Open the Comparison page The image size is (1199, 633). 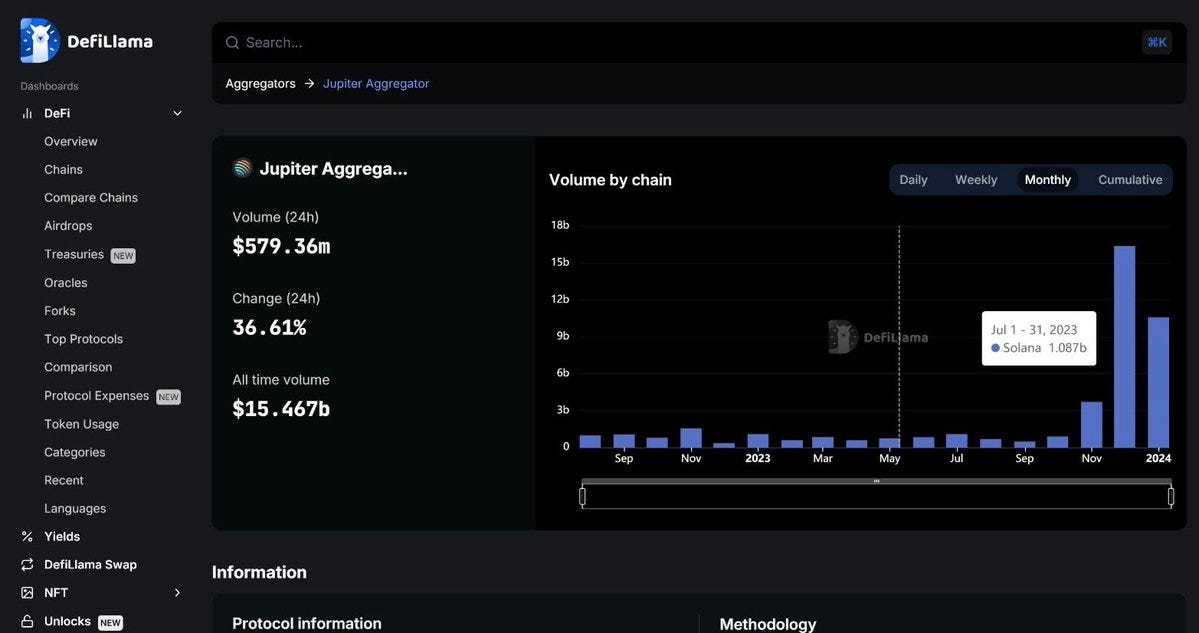coord(78,368)
